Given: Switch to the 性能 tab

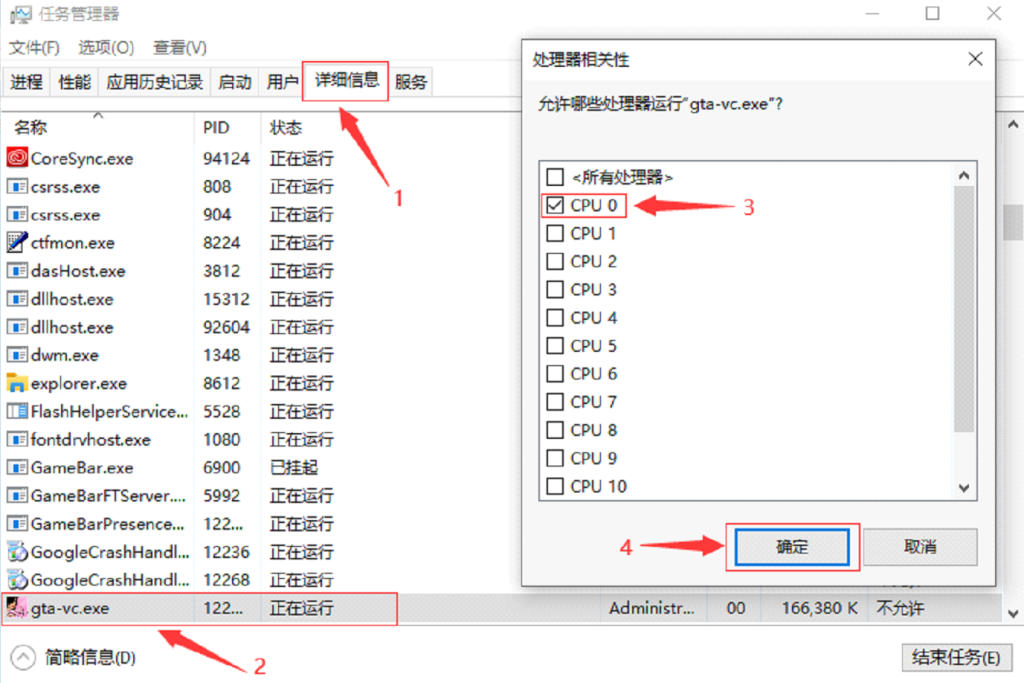Looking at the screenshot, I should 74,82.
